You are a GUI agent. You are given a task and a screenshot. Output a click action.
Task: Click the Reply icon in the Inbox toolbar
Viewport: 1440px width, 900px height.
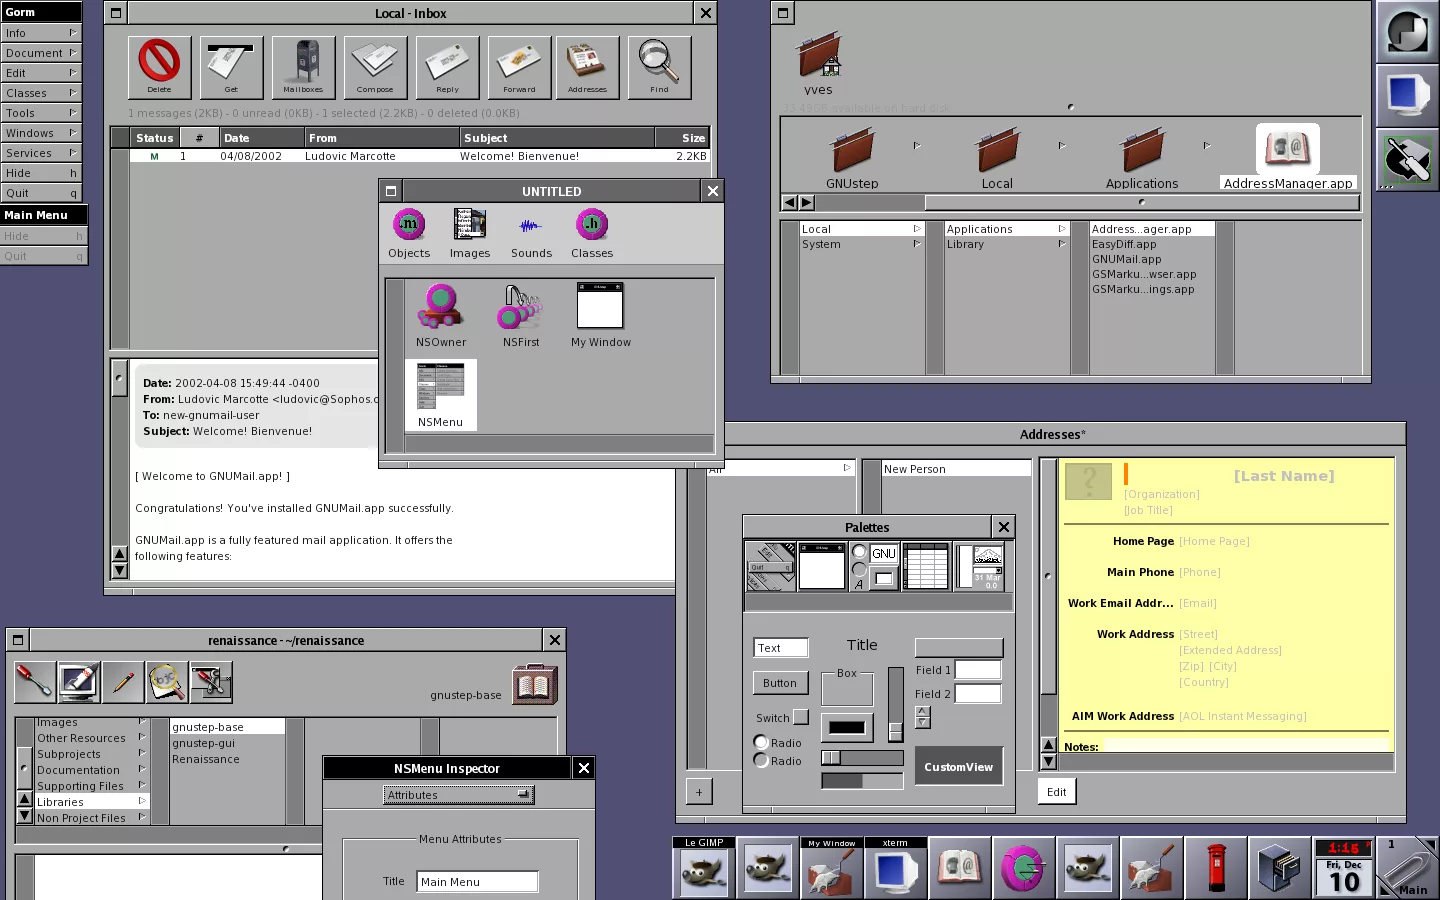[x=447, y=67]
